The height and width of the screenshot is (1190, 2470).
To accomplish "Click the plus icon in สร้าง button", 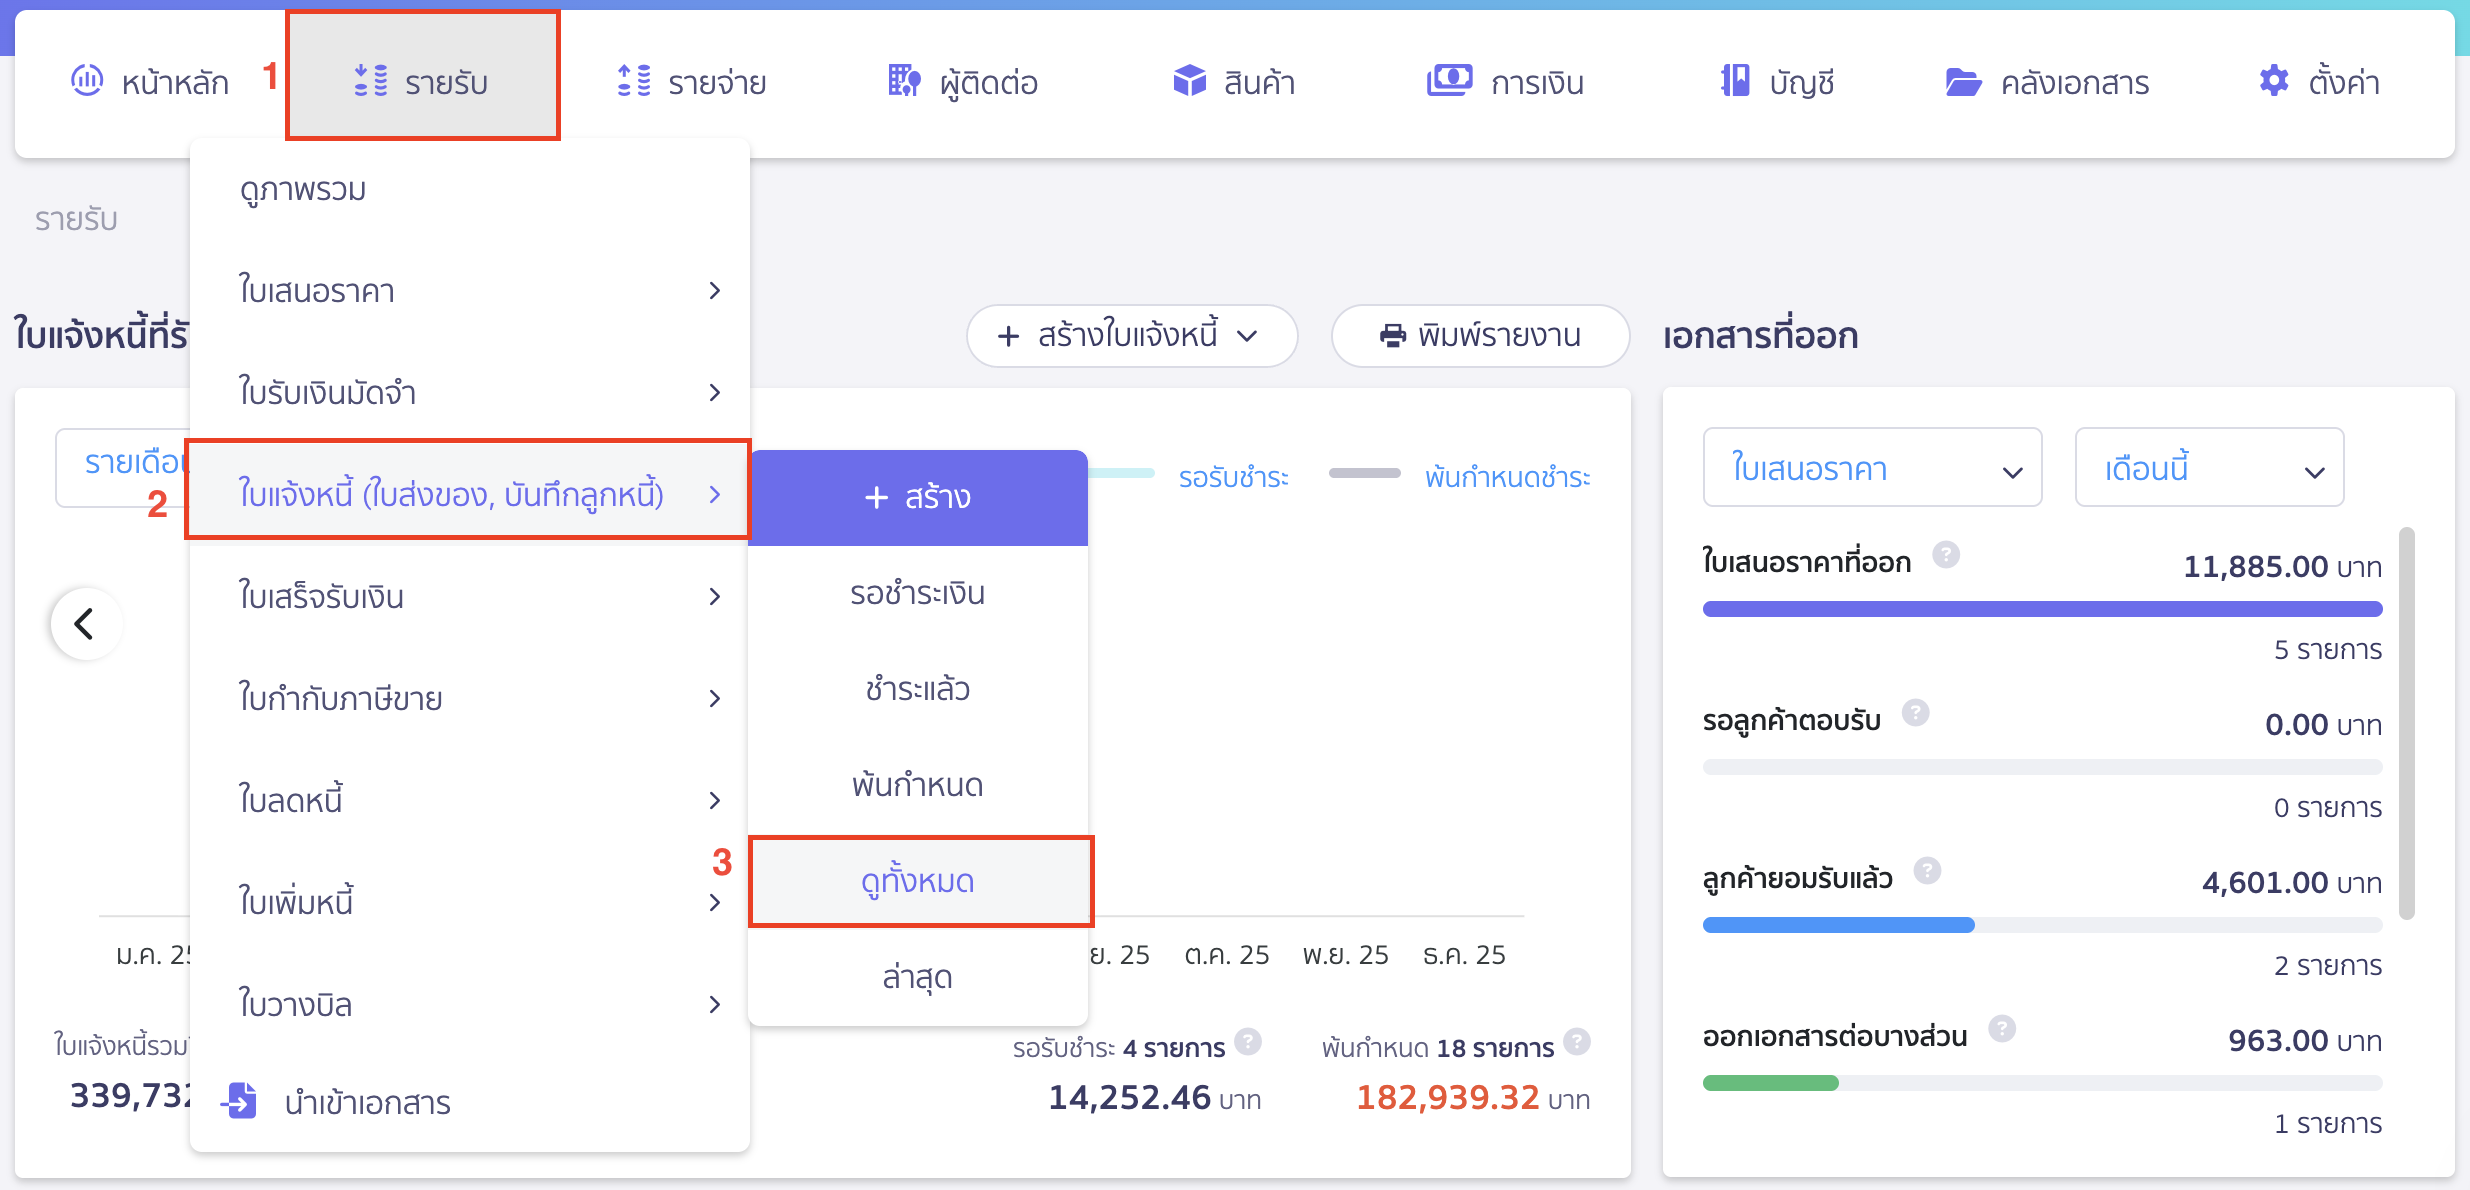I will click(x=876, y=497).
